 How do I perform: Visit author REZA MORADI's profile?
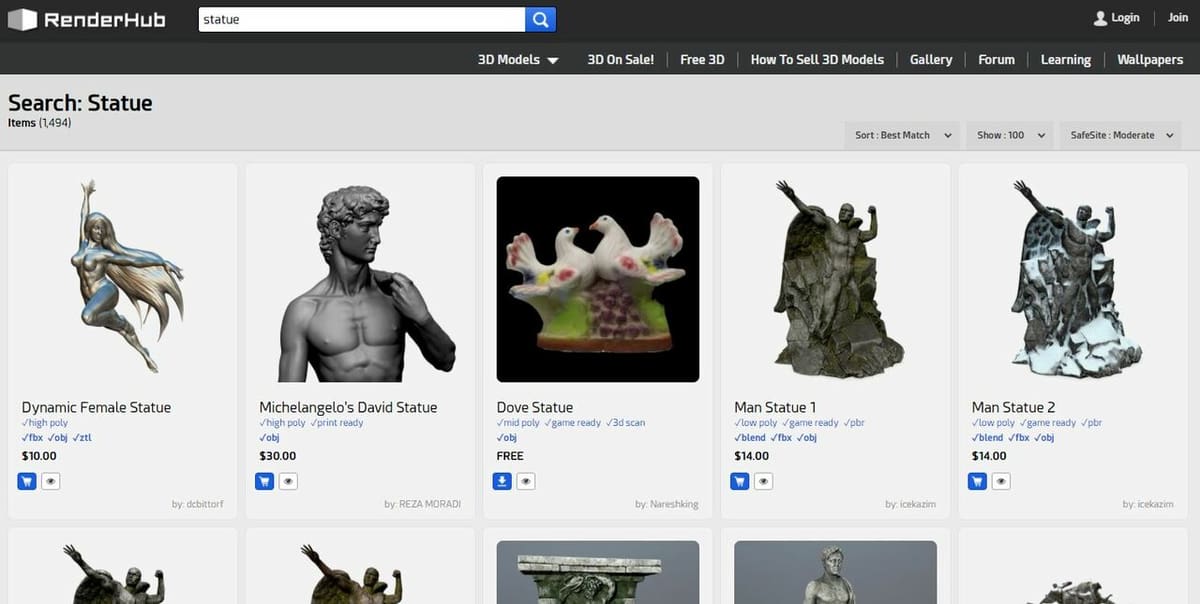tap(430, 505)
